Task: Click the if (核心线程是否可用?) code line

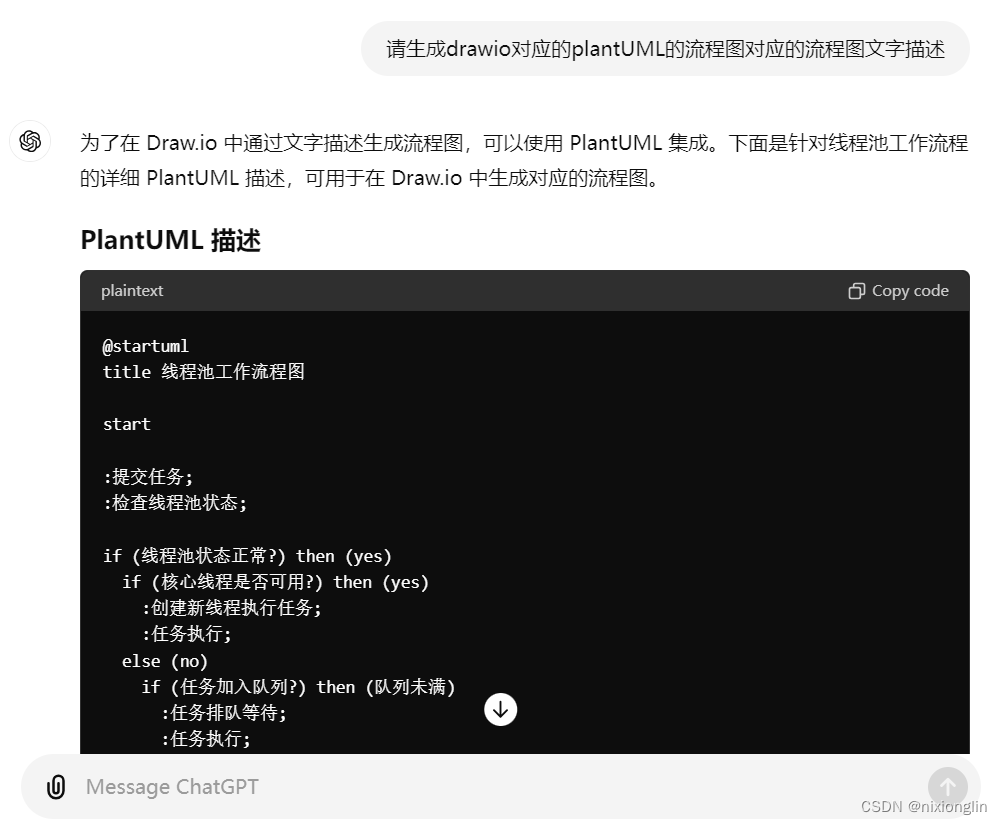Action: pos(275,582)
